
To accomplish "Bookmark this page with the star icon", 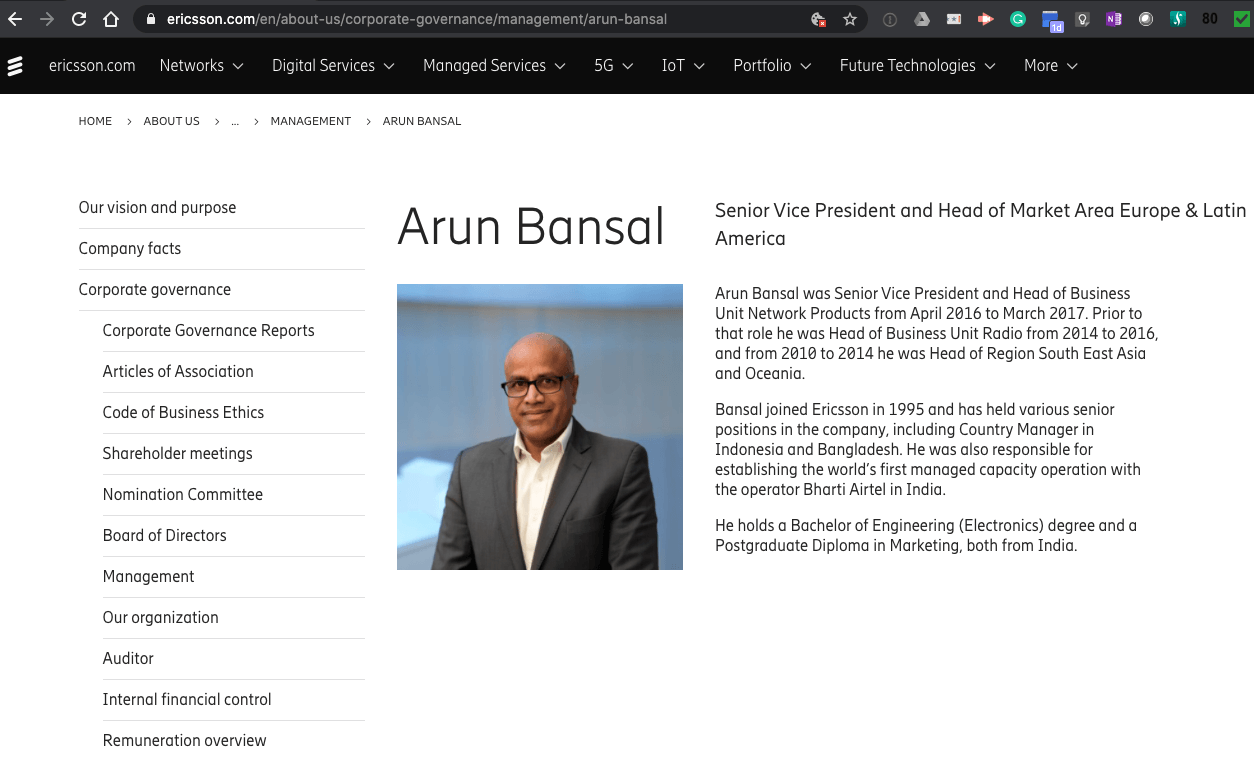I will coord(849,18).
